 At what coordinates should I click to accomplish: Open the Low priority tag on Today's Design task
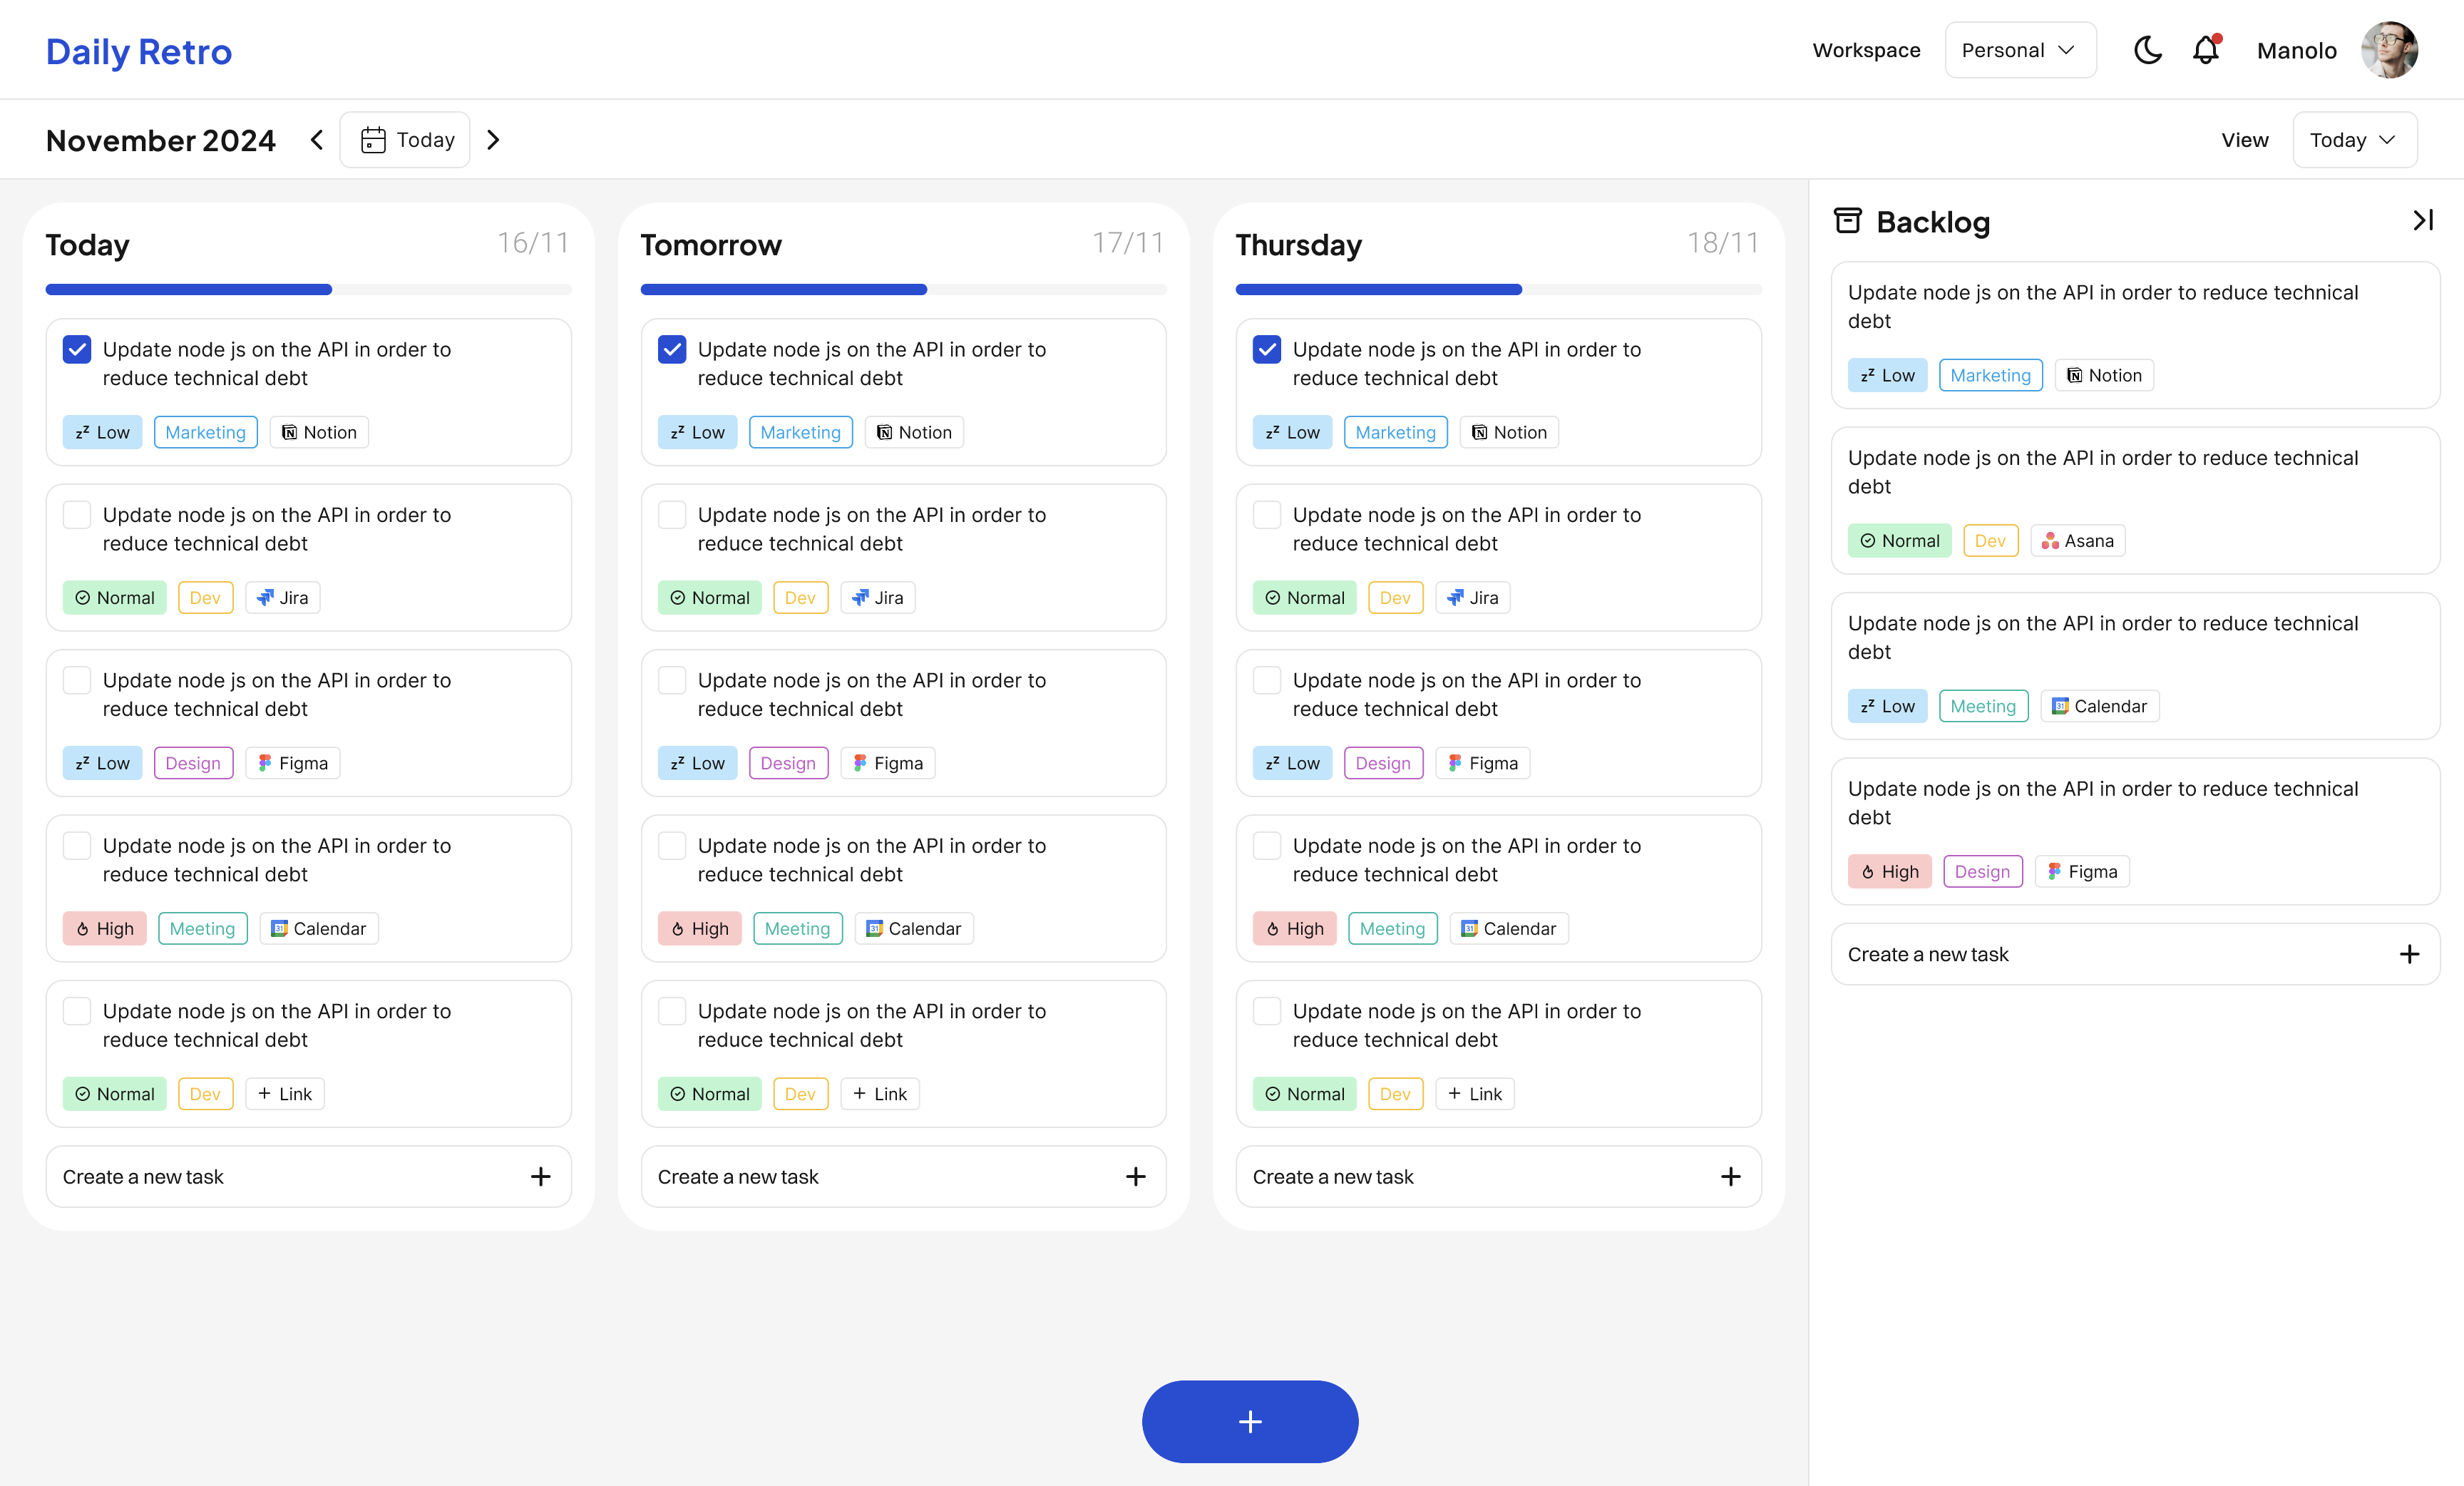pos(103,763)
